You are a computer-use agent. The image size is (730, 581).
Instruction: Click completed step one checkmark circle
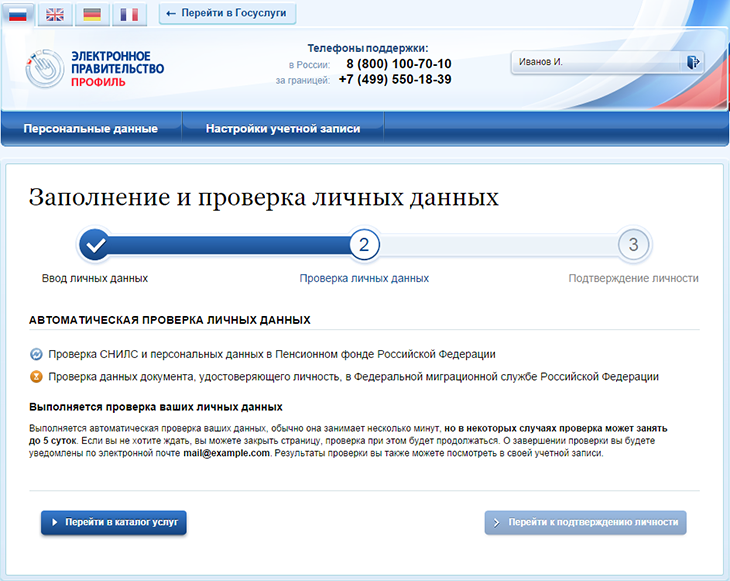tap(95, 244)
